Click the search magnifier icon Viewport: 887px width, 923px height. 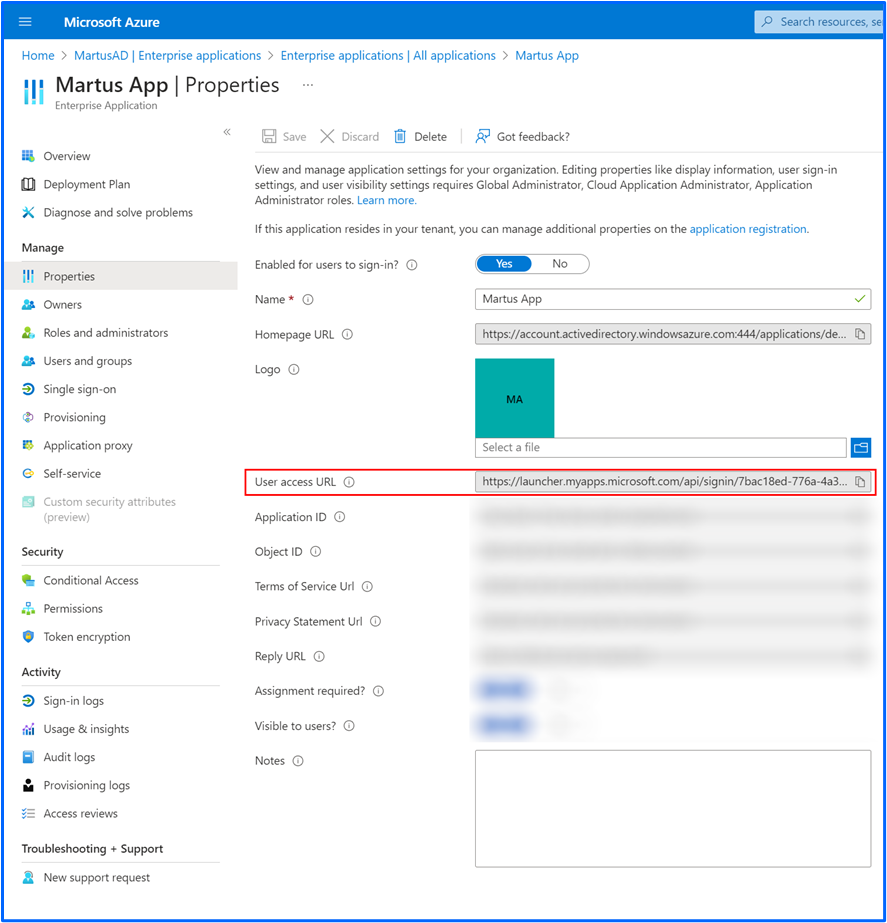[767, 22]
